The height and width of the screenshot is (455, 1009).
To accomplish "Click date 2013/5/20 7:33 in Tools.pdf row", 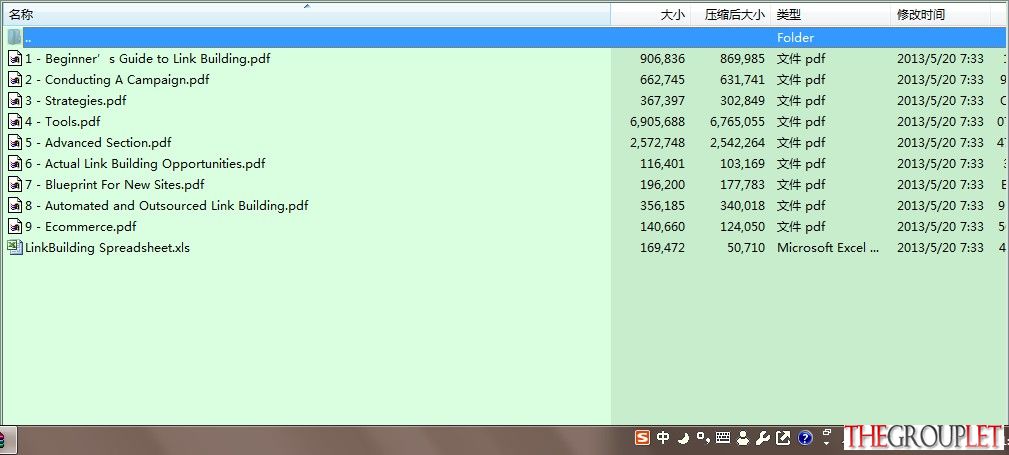I will click(940, 122).
